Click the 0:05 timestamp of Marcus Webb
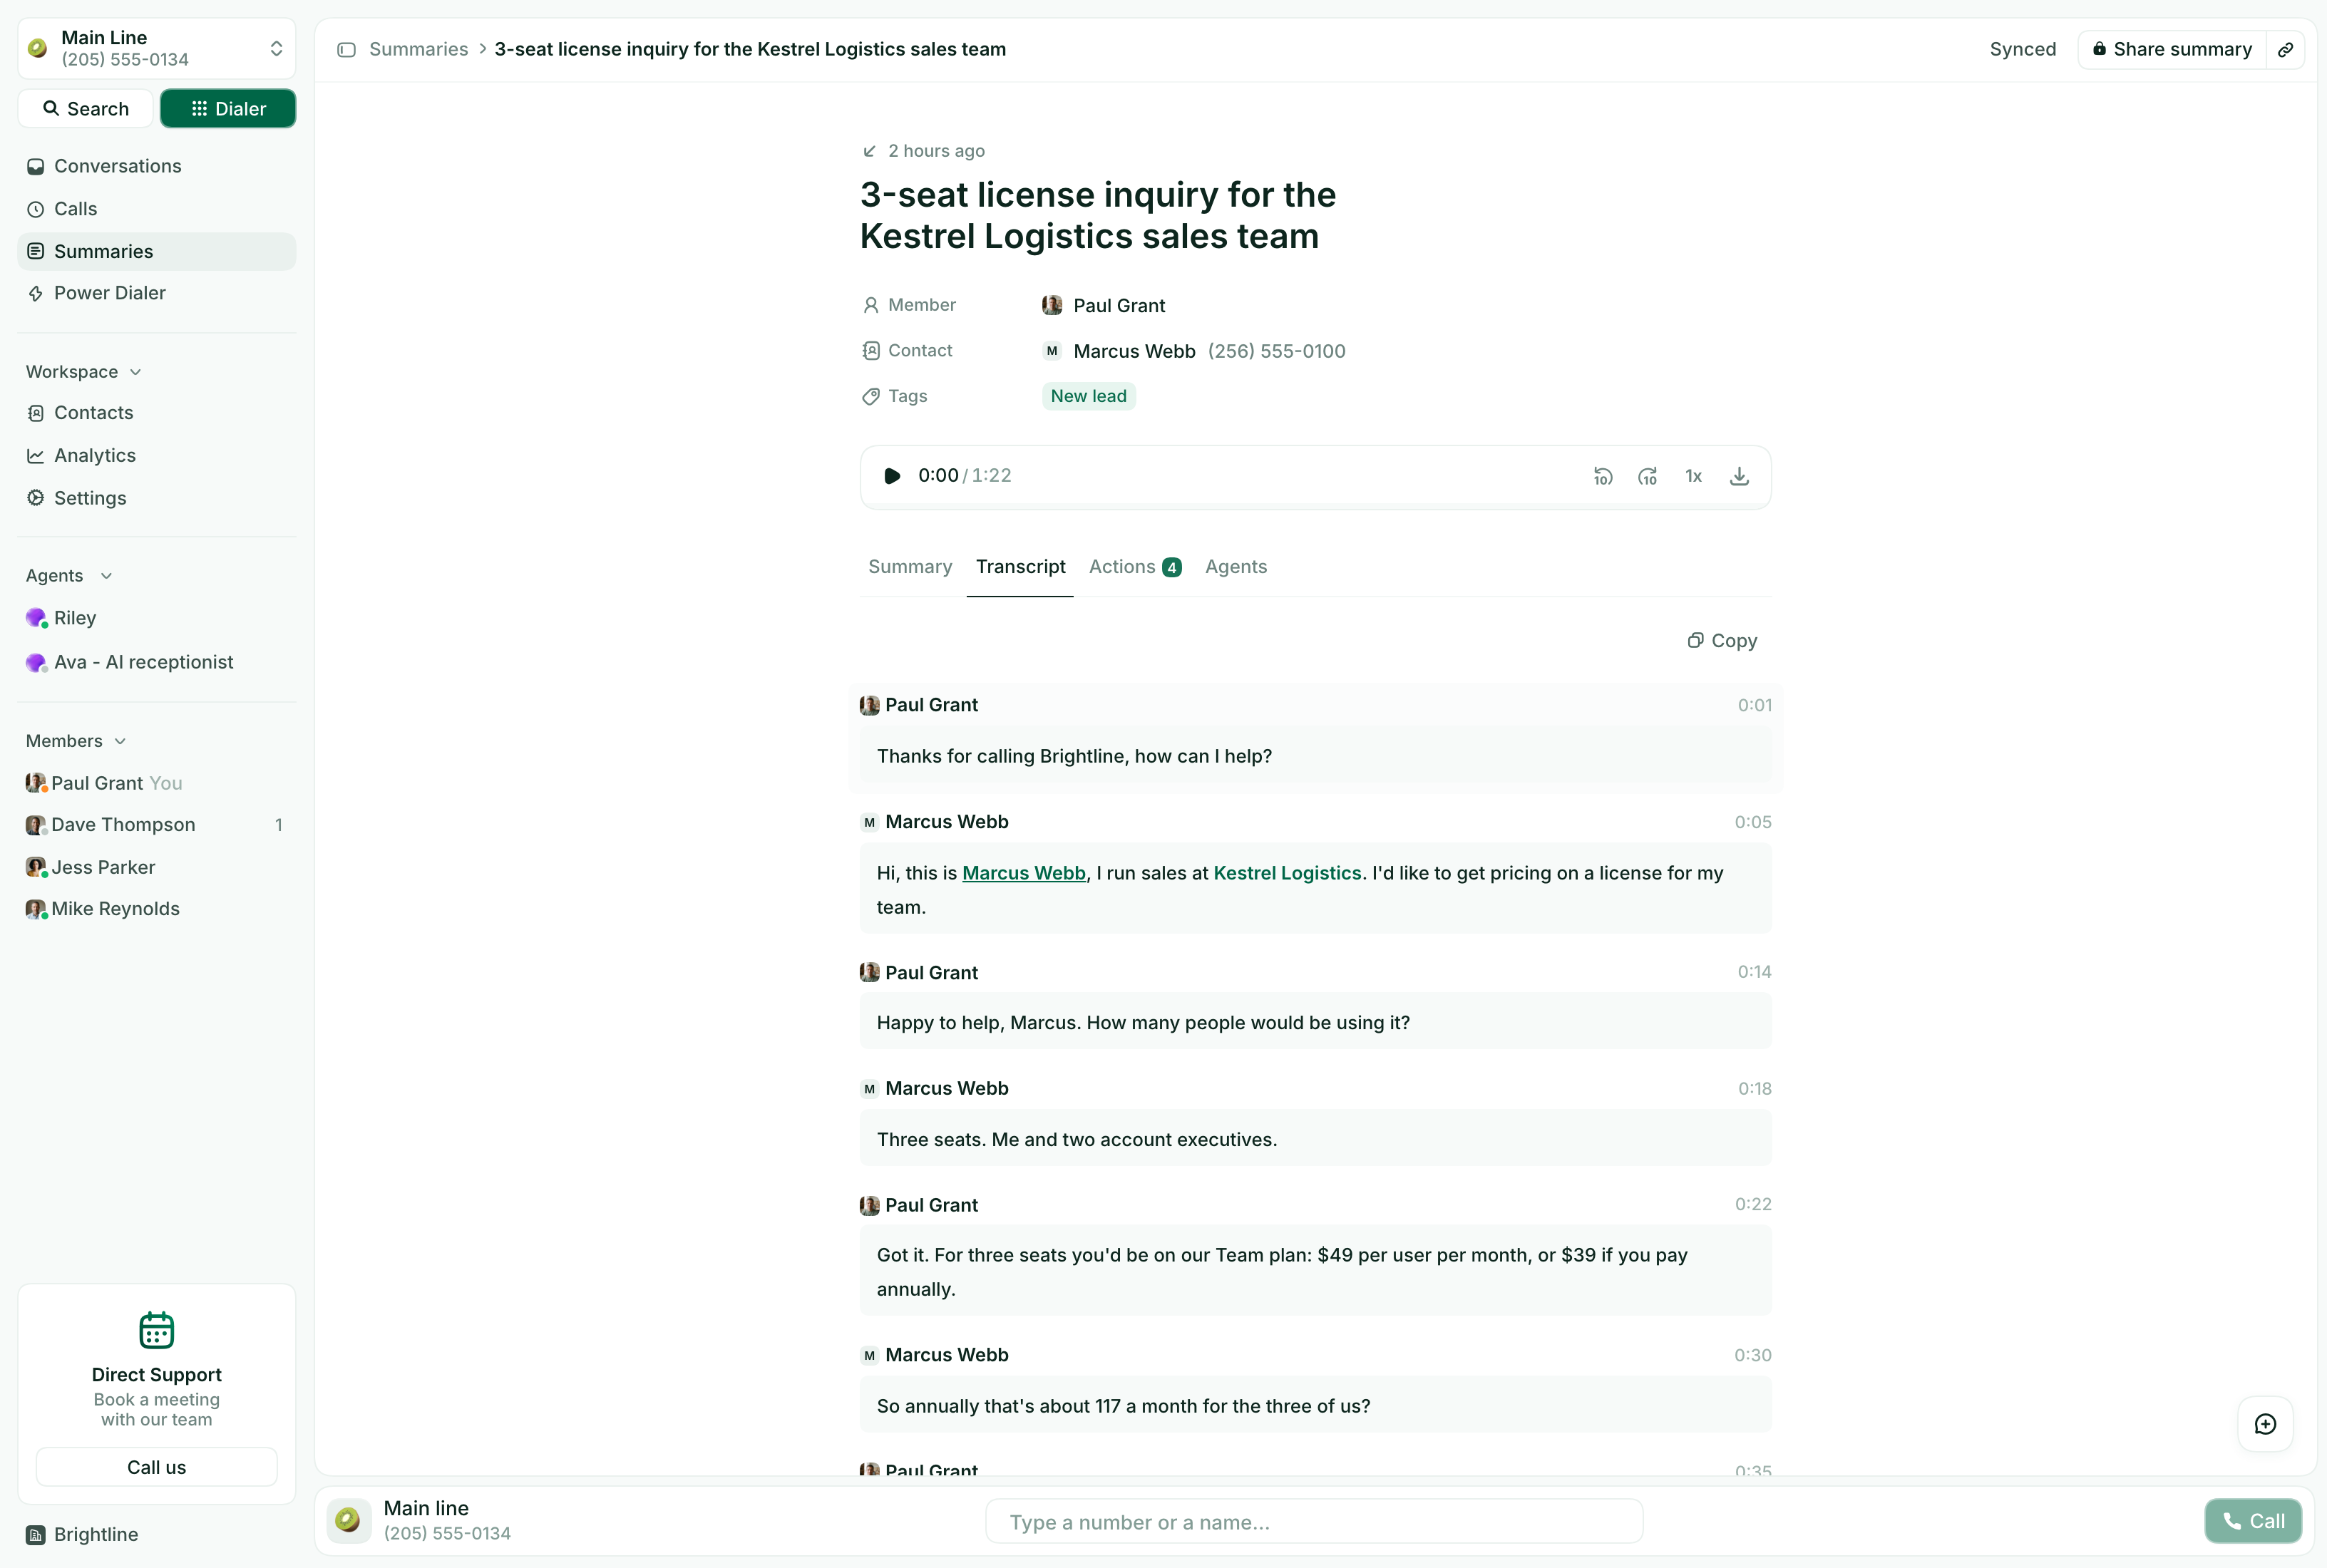This screenshot has width=2327, height=1568. (1752, 822)
